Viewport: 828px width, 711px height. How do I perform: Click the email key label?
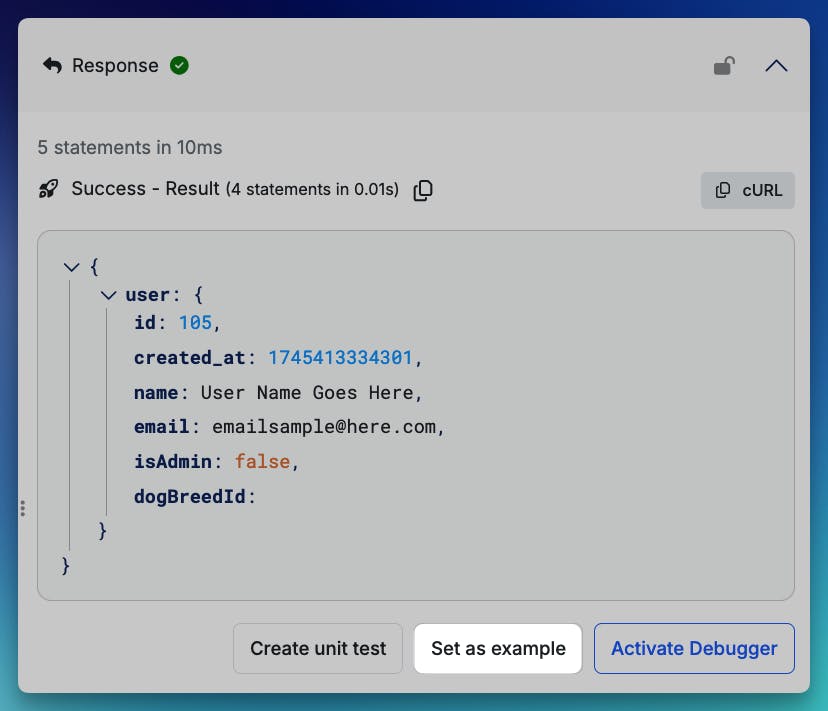[162, 427]
